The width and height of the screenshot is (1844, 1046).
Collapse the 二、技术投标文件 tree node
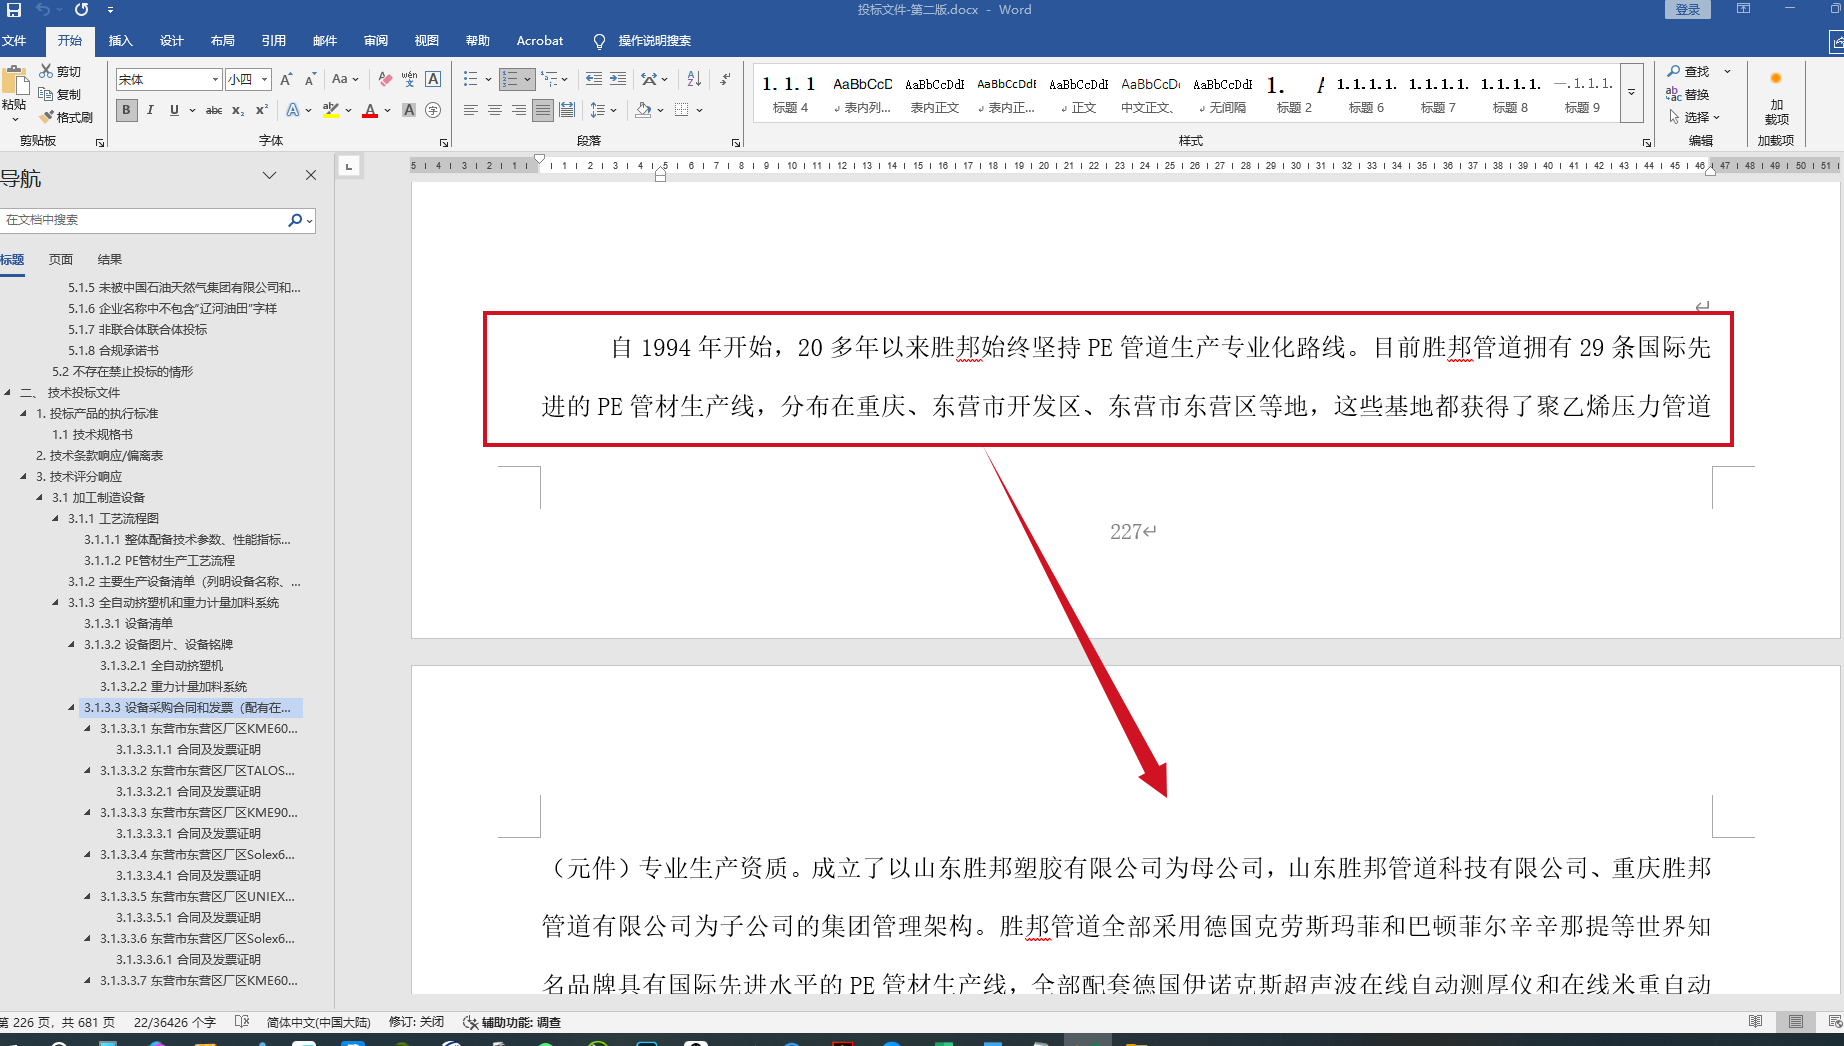point(7,393)
